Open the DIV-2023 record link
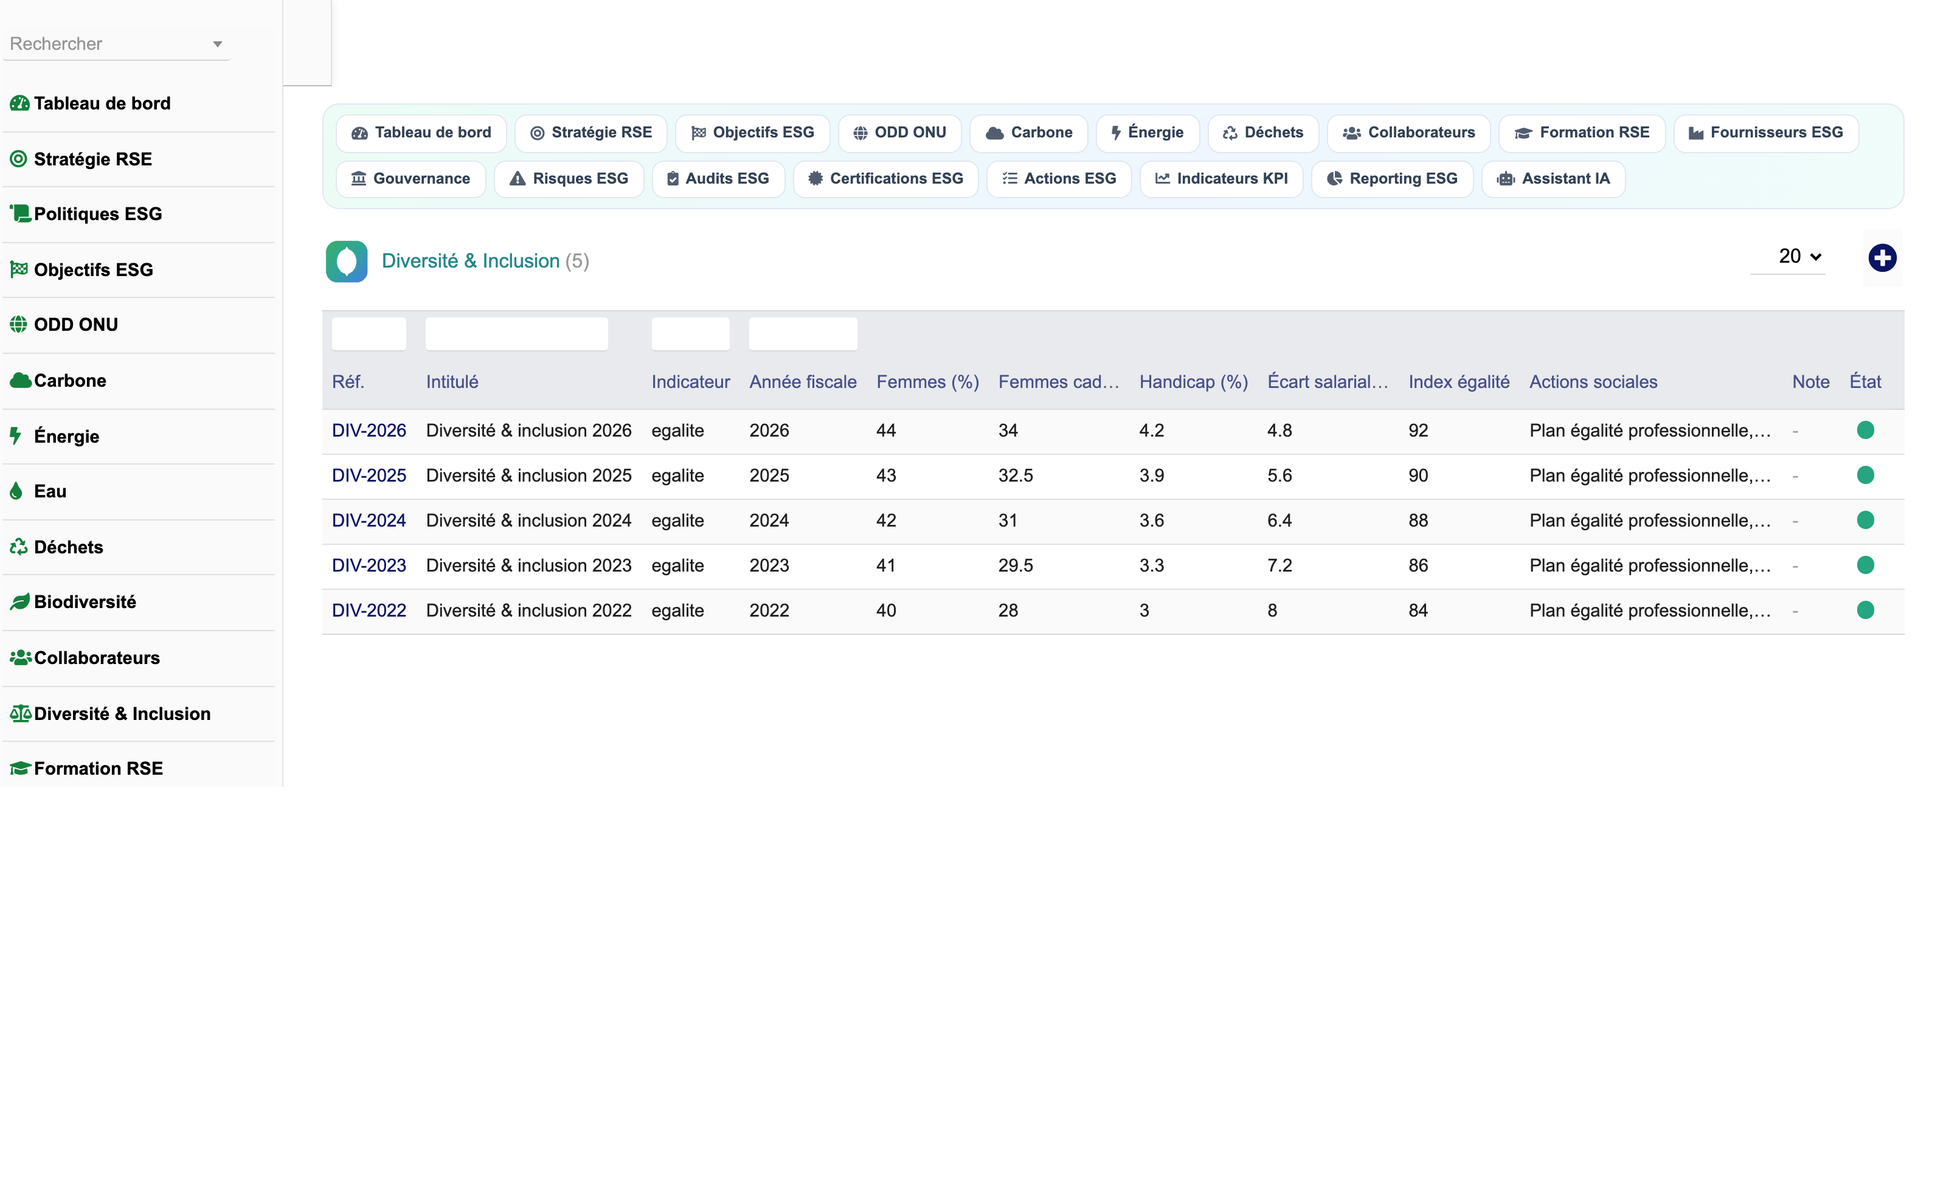 click(x=369, y=566)
